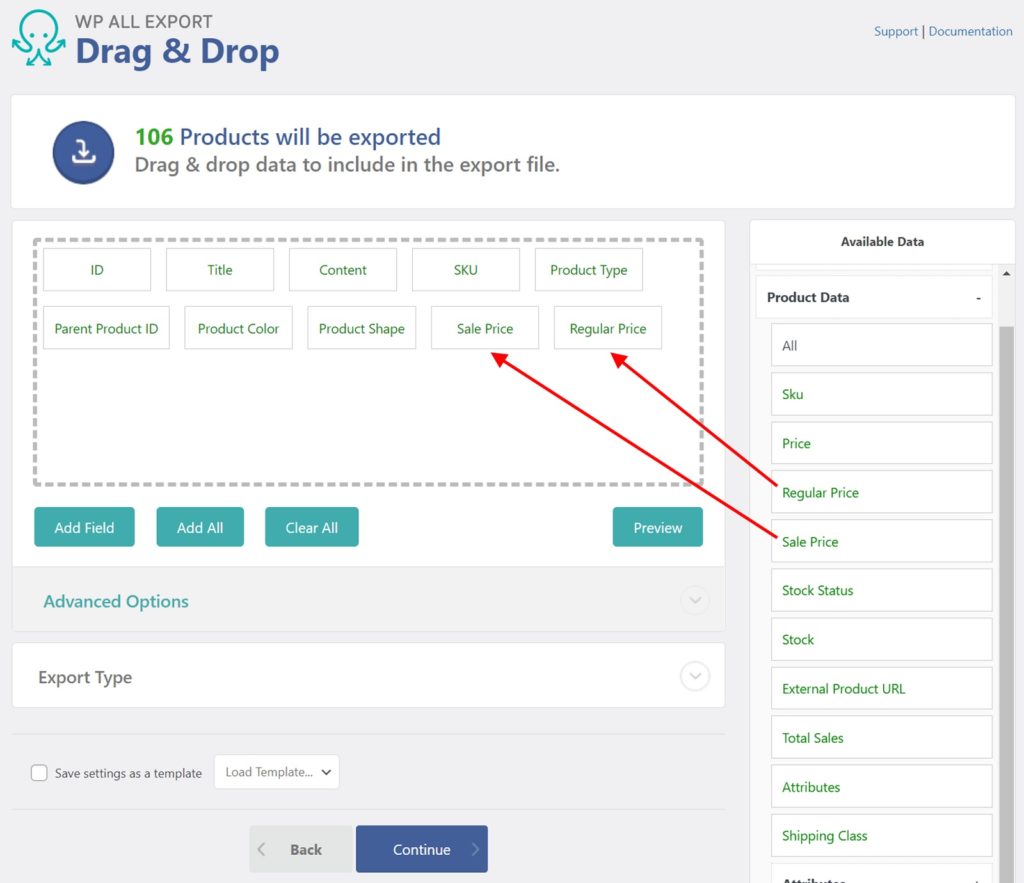Expand the Export Type section
This screenshot has height=883, width=1024.
click(695, 676)
